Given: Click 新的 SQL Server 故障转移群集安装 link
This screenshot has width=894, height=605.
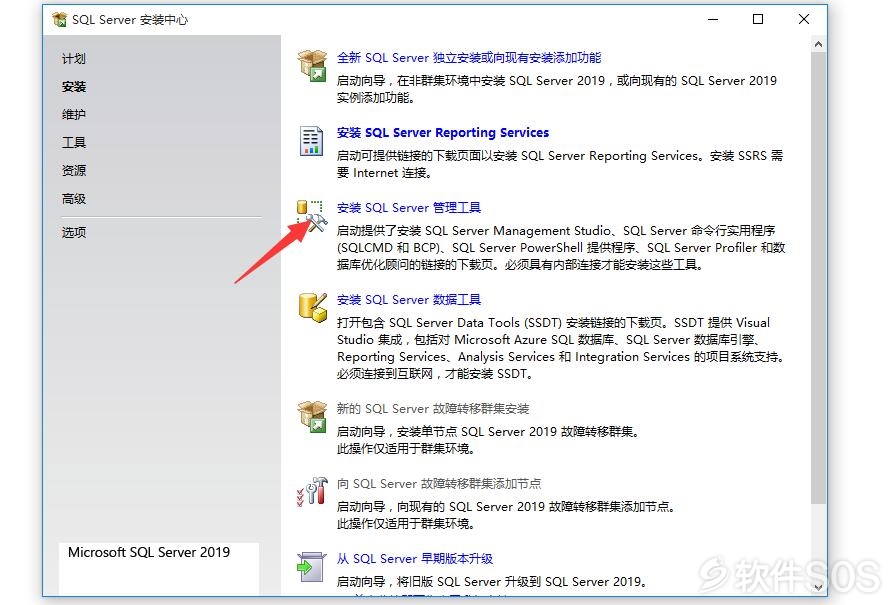Looking at the screenshot, I should click(433, 409).
